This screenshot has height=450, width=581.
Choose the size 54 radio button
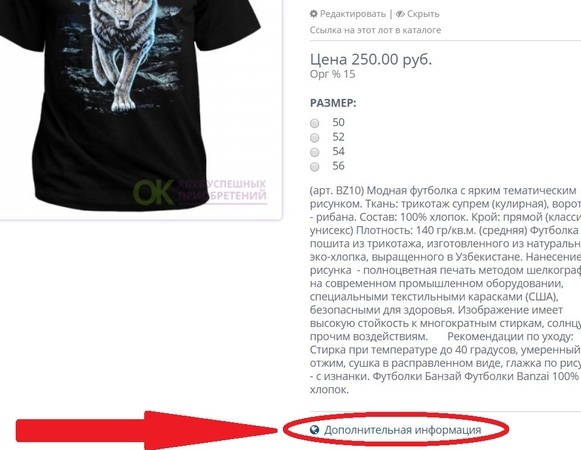[x=315, y=152]
